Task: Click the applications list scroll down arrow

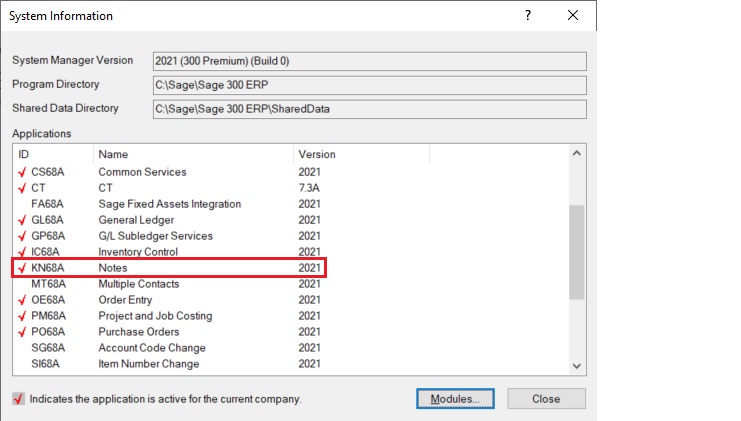Action: pos(577,366)
